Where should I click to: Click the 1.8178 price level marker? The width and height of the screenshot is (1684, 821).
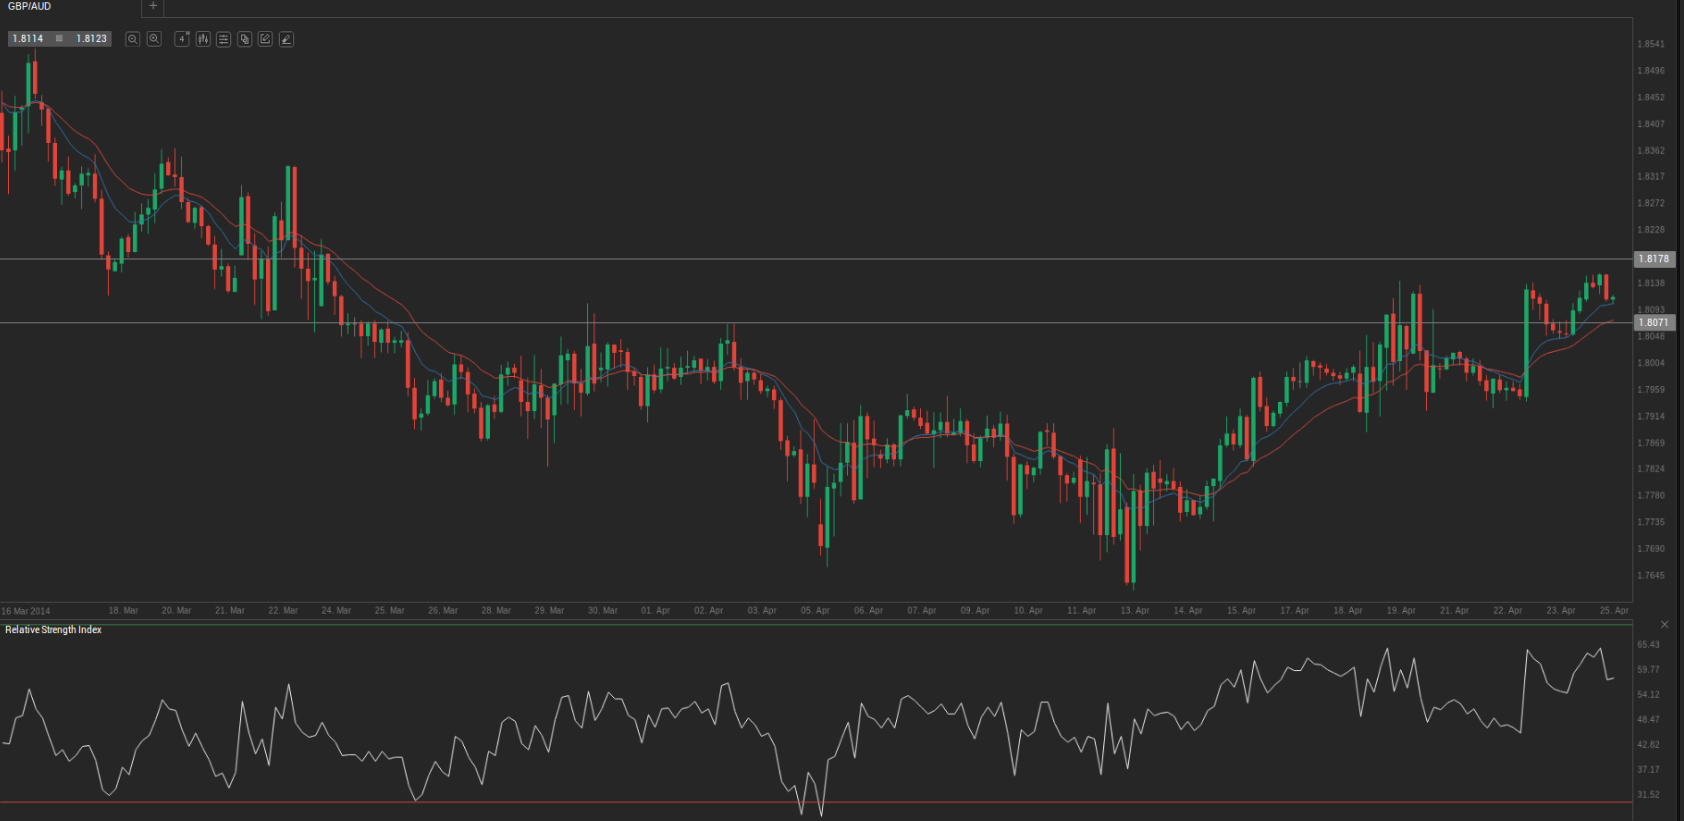[x=1653, y=259]
